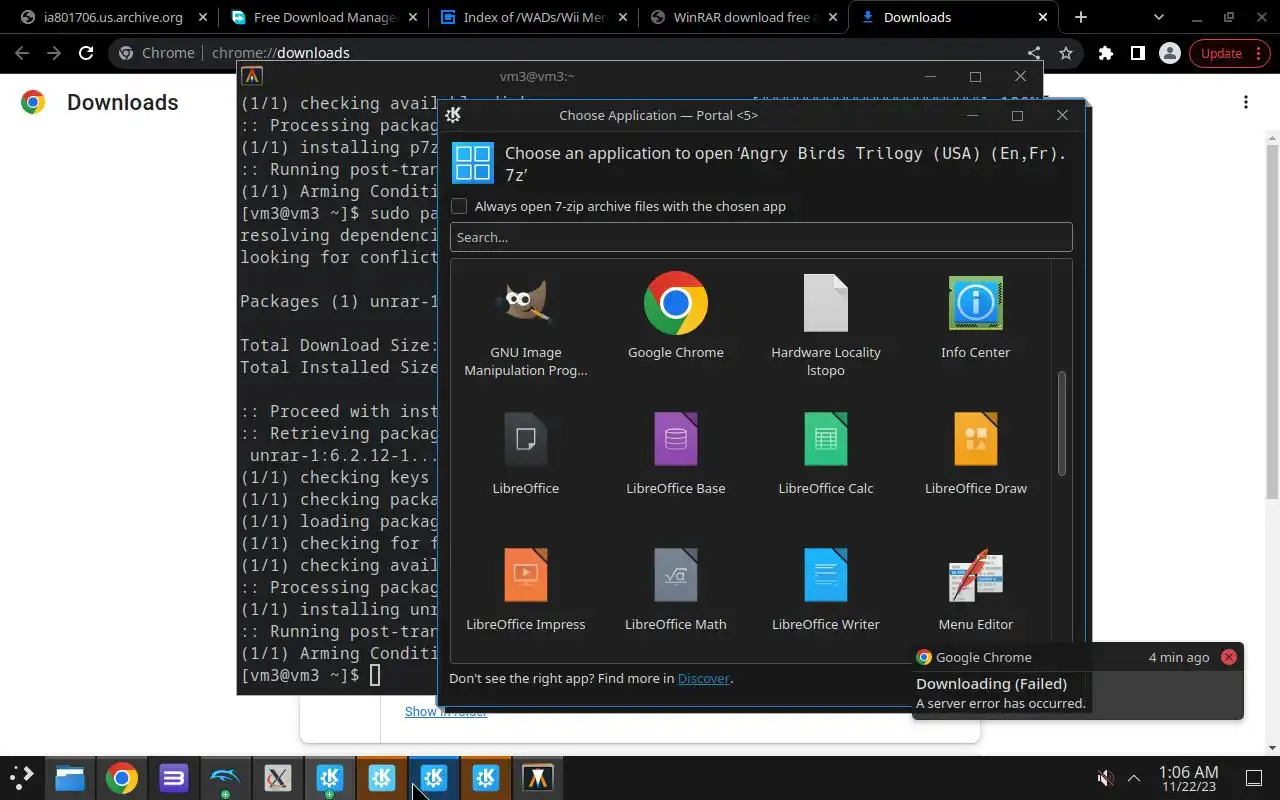Viewport: 1280px width, 800px height.
Task: Select the LibreOffice application icon
Action: point(526,439)
